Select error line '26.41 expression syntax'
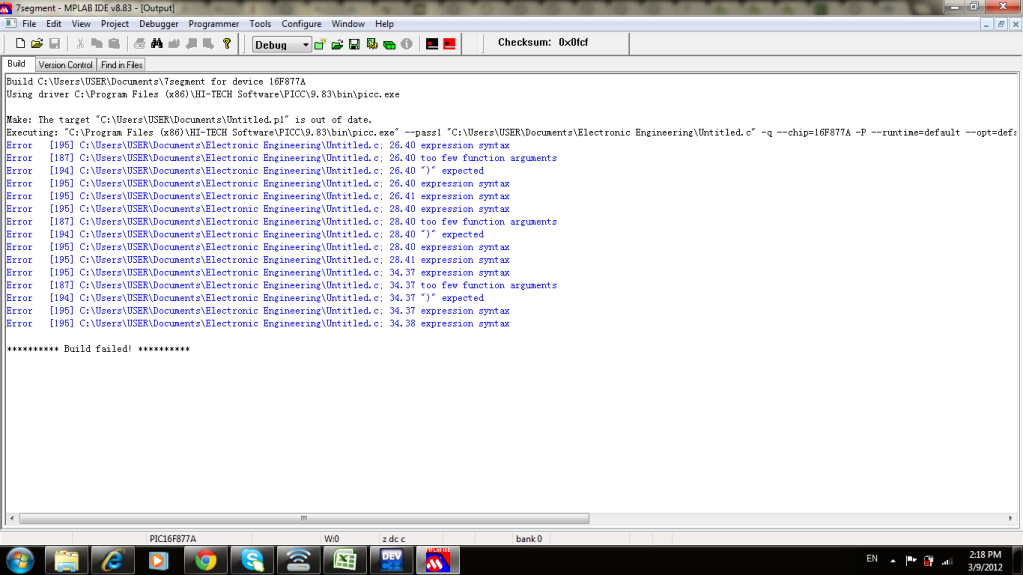 [258, 196]
